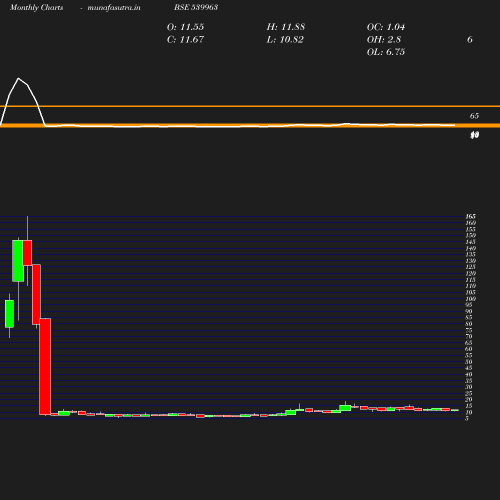The height and width of the screenshot is (500, 500).
Task: Click the price axis label '100'
Action: coord(471,299)
